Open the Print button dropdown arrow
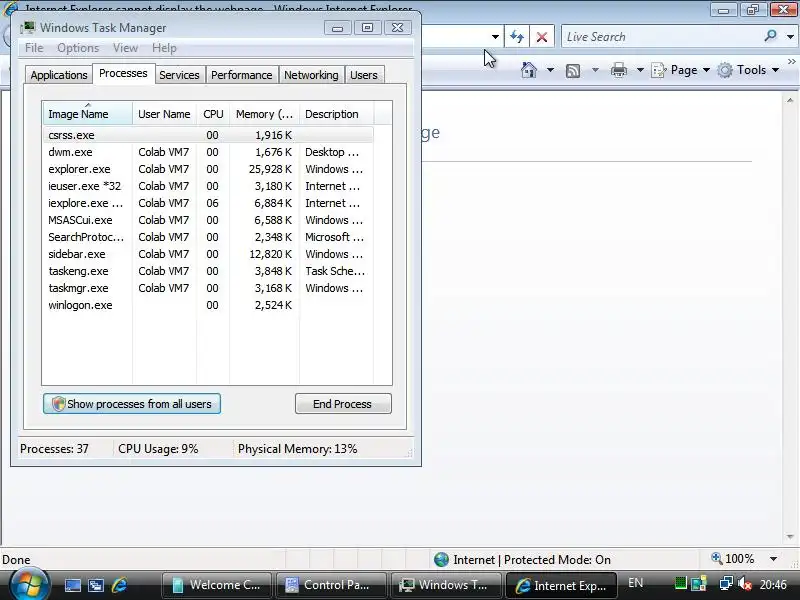The image size is (800, 600). [x=640, y=70]
